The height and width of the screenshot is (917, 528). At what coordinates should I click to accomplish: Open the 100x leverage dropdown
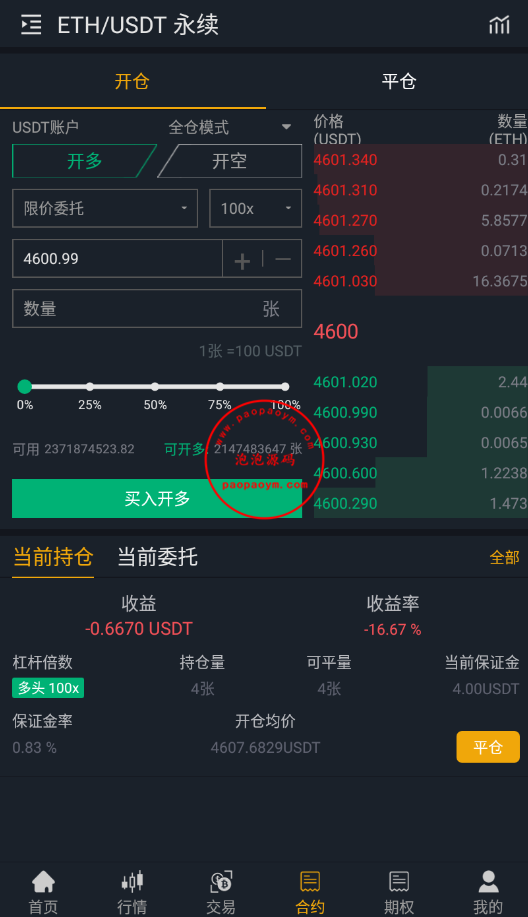click(256, 208)
